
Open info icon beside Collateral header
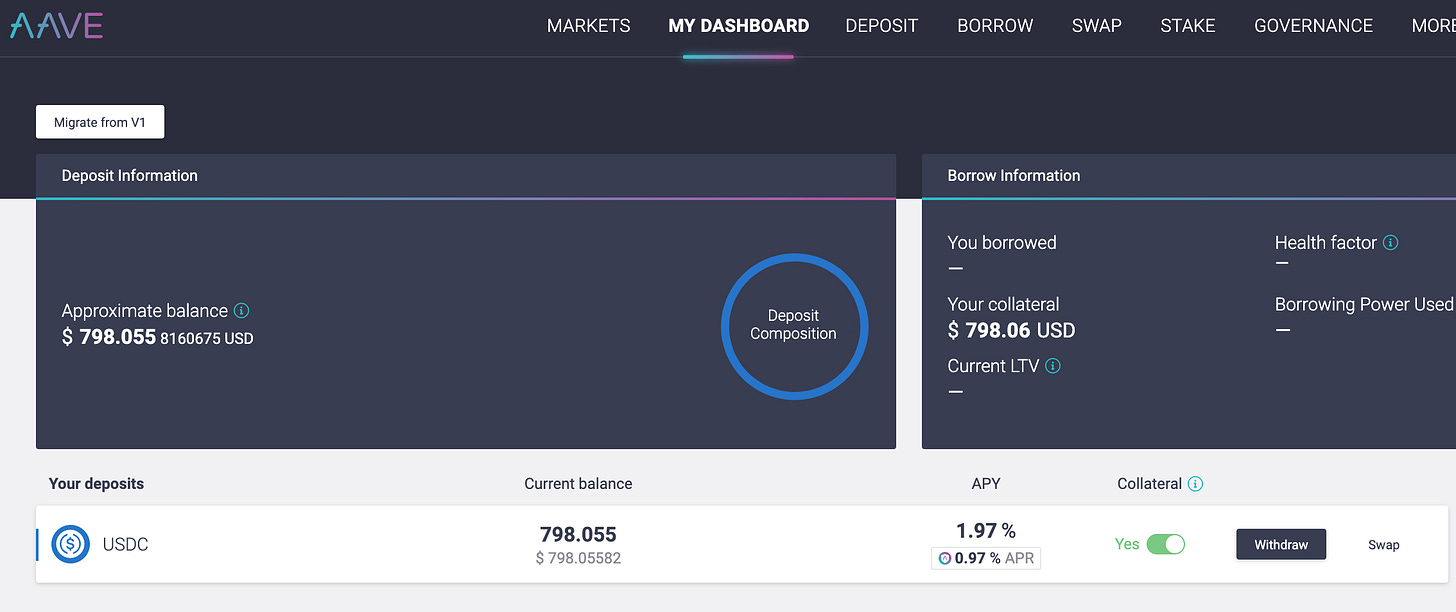[1195, 484]
